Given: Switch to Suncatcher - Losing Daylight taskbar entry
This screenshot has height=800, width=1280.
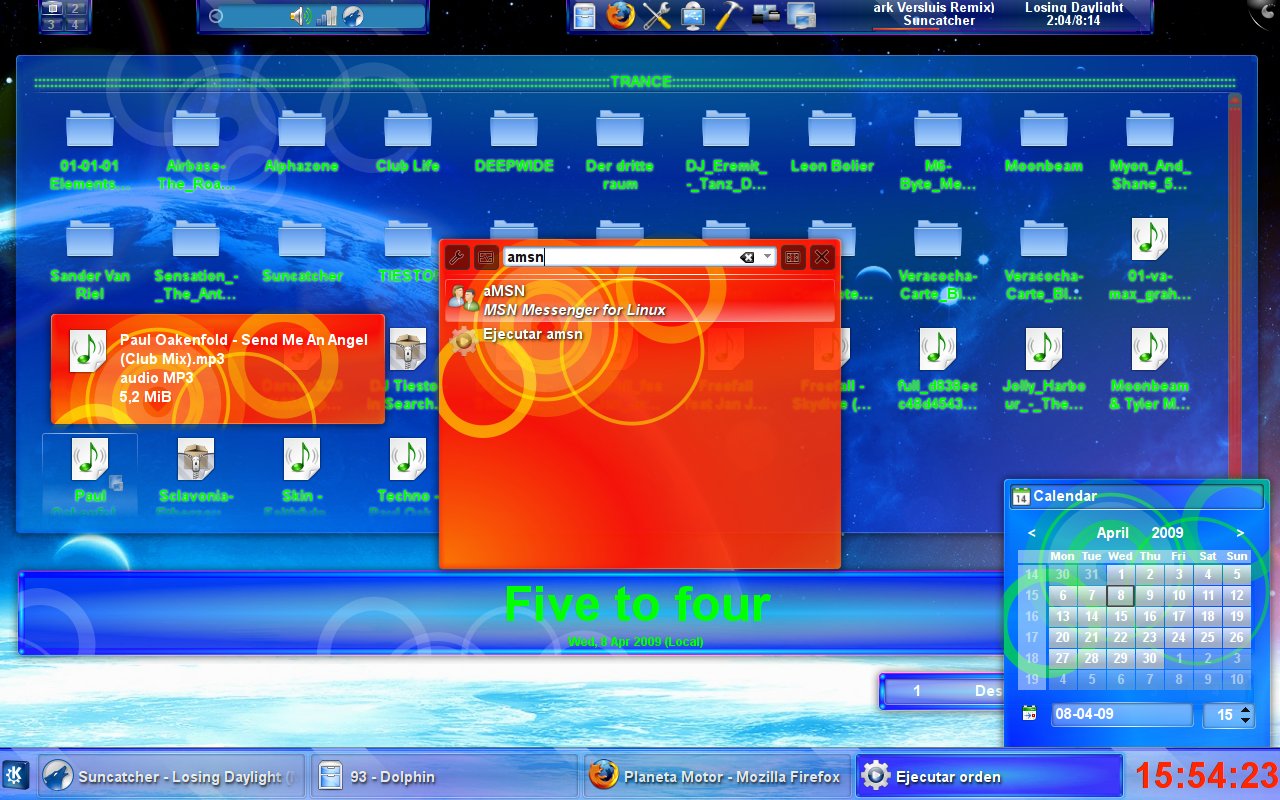Looking at the screenshot, I should (x=171, y=776).
